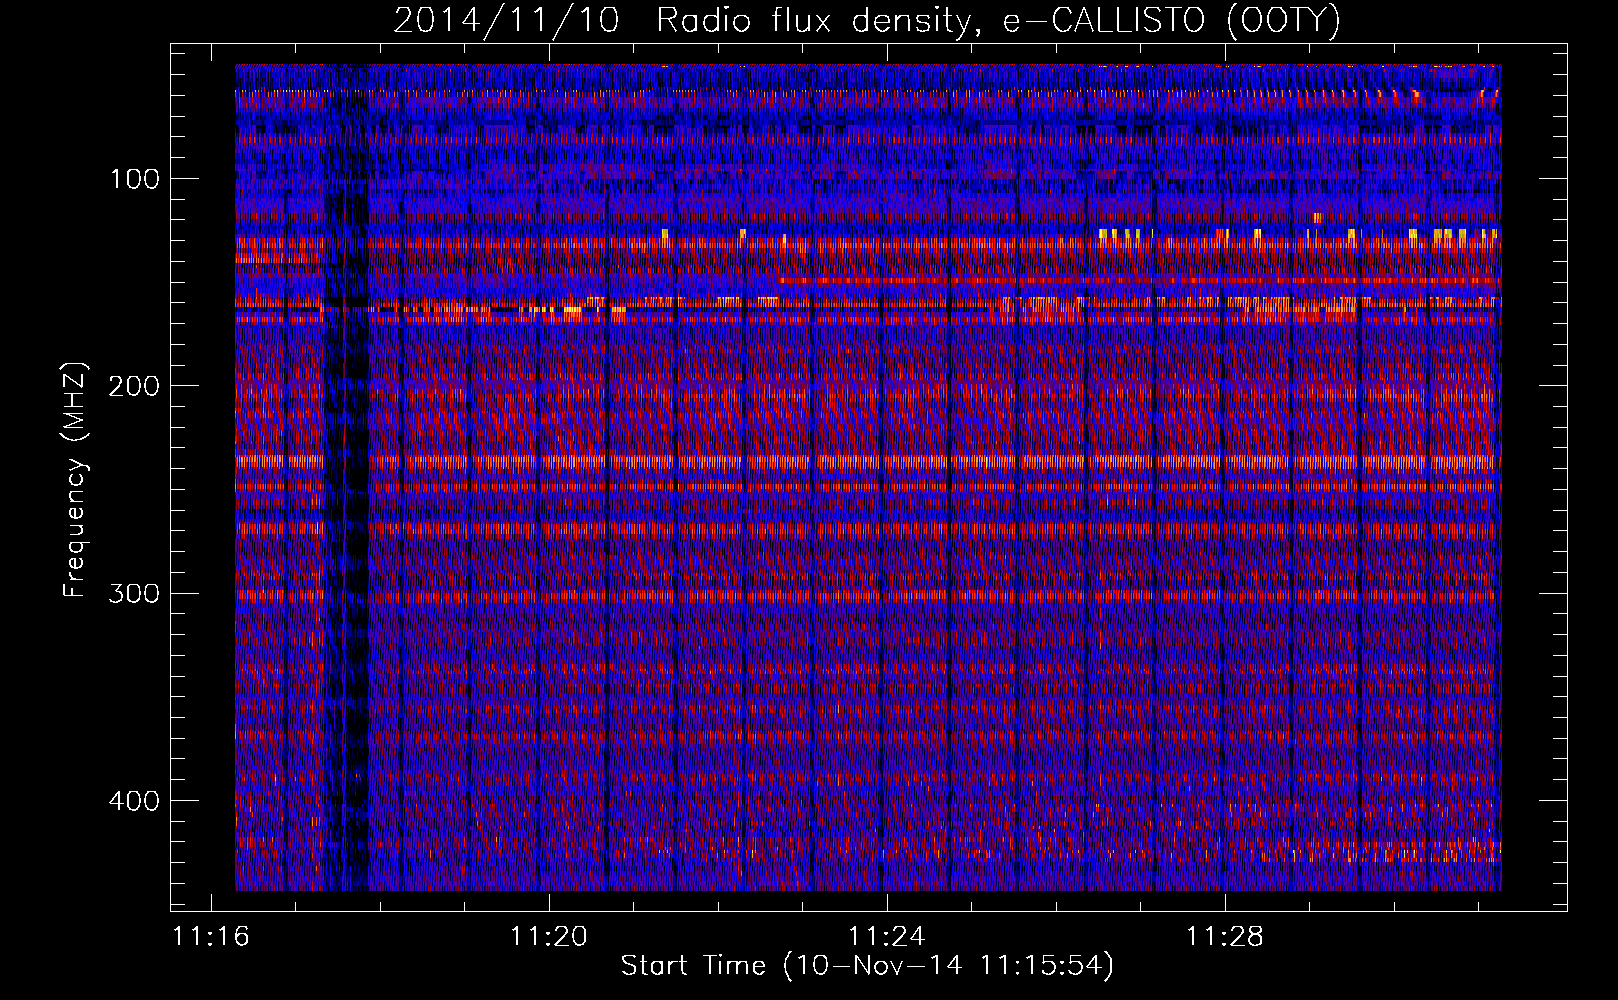
Task: Click the wide dark vertical dropout band in the spectrogram
Action: point(347,478)
